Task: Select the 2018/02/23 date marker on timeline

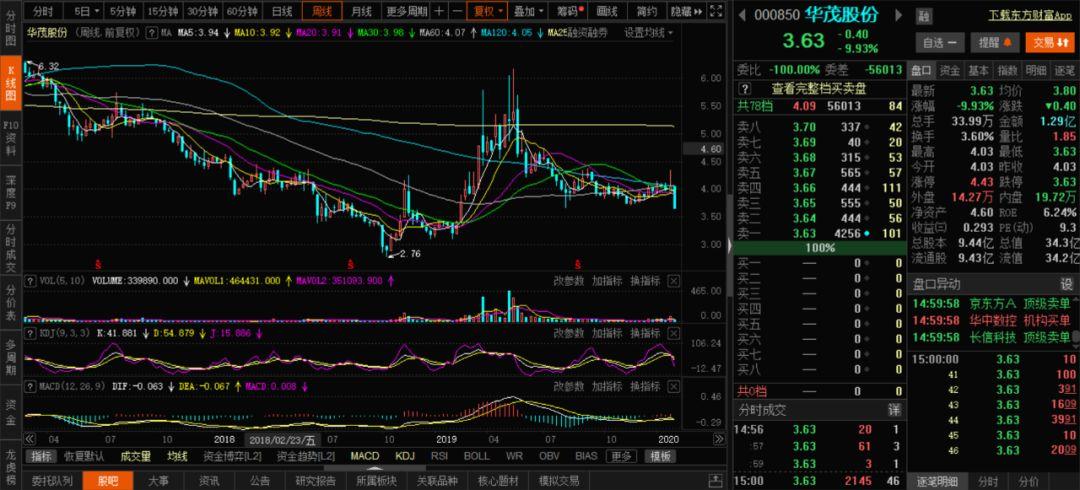Action: [x=282, y=439]
